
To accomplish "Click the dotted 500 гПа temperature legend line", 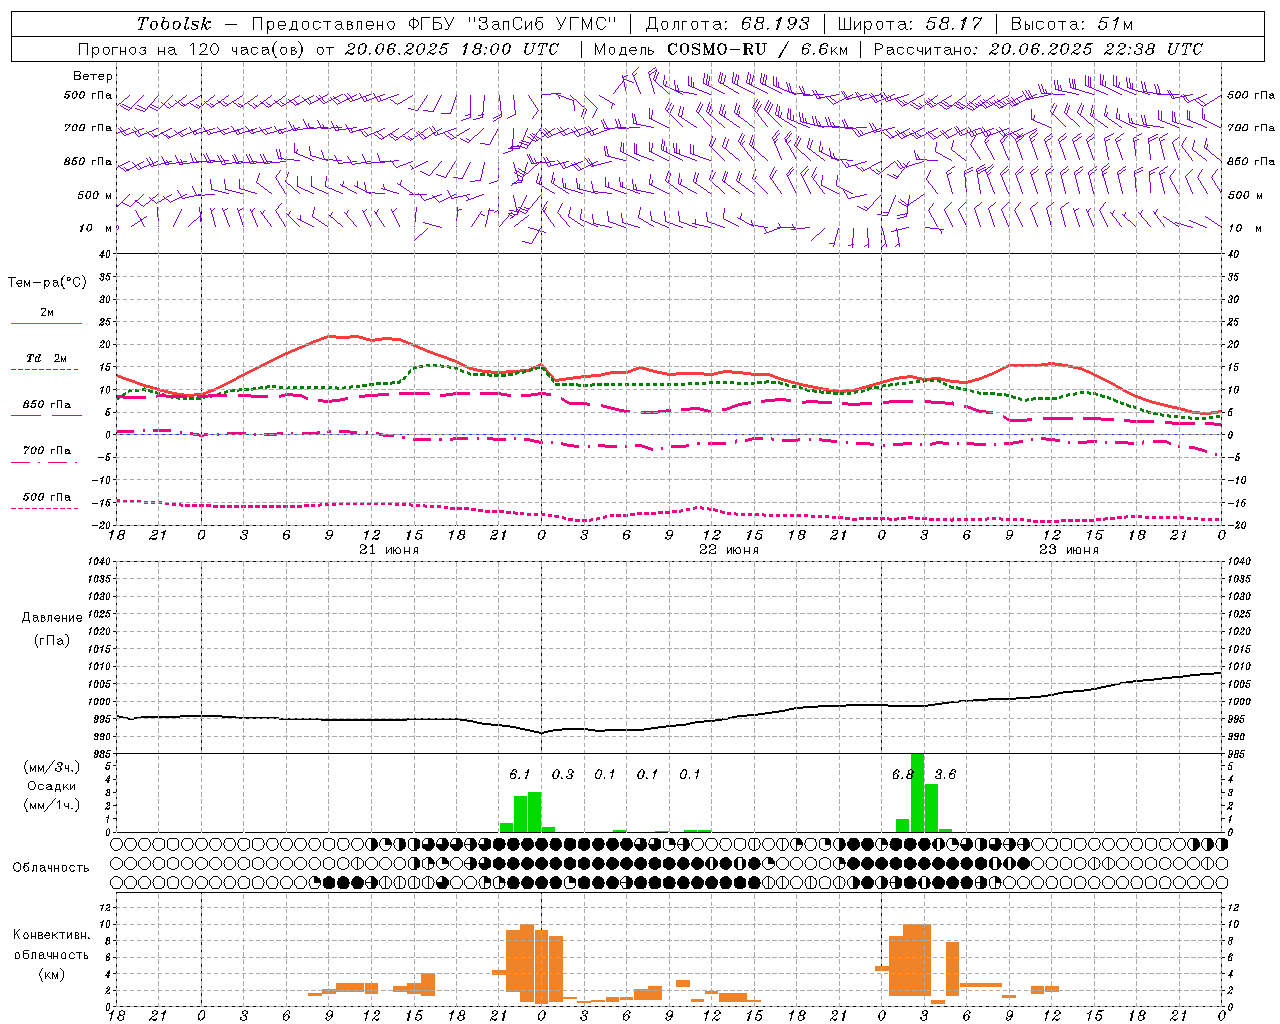I will [x=44, y=508].
